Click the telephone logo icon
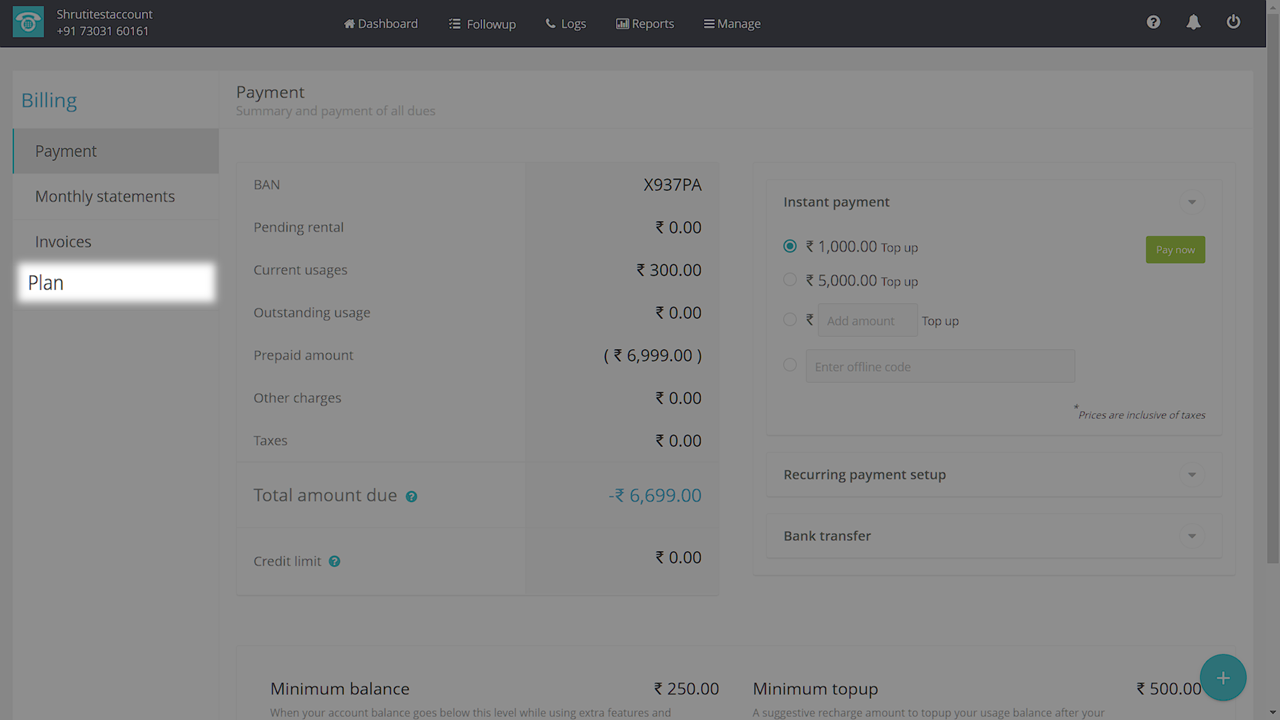The height and width of the screenshot is (720, 1280). pyautogui.click(x=28, y=23)
